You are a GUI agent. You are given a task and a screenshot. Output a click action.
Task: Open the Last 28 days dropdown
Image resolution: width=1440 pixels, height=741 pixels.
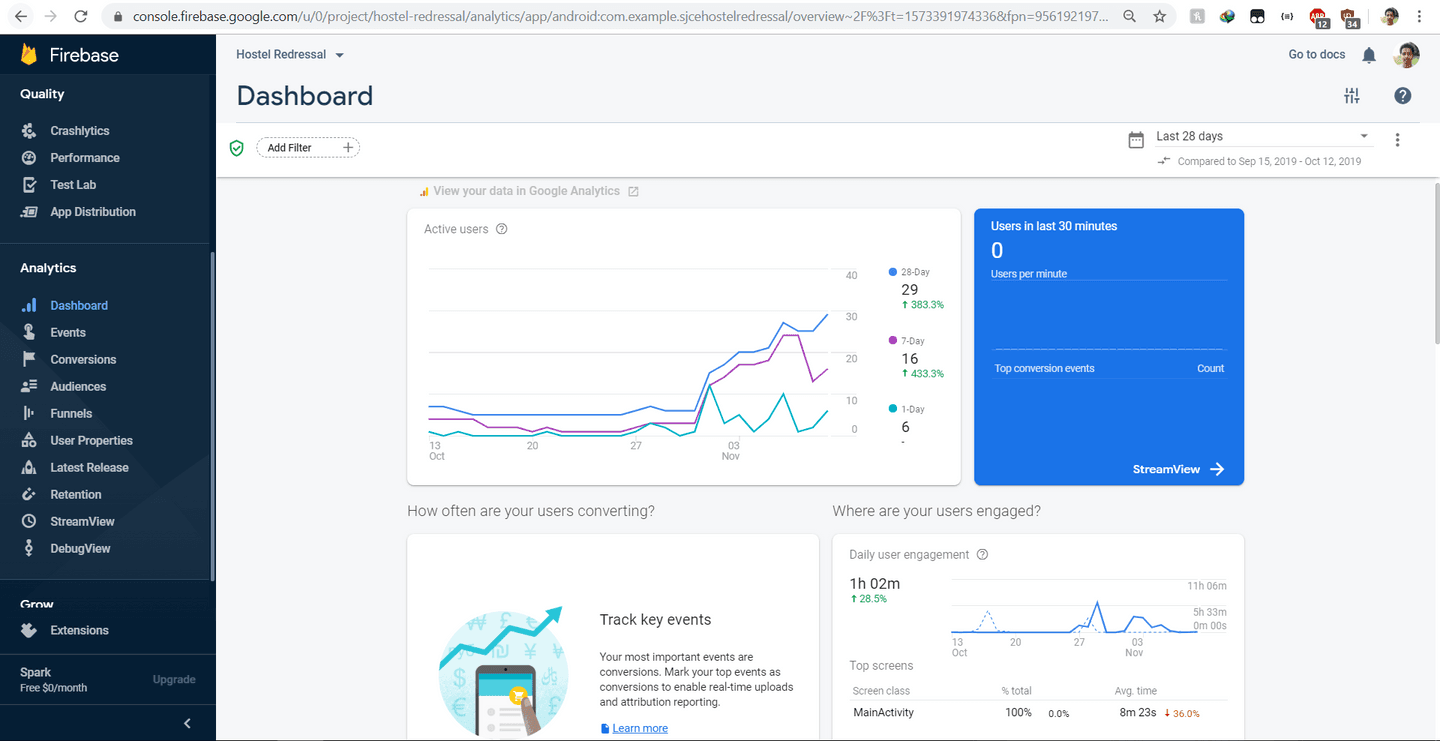pos(1263,137)
